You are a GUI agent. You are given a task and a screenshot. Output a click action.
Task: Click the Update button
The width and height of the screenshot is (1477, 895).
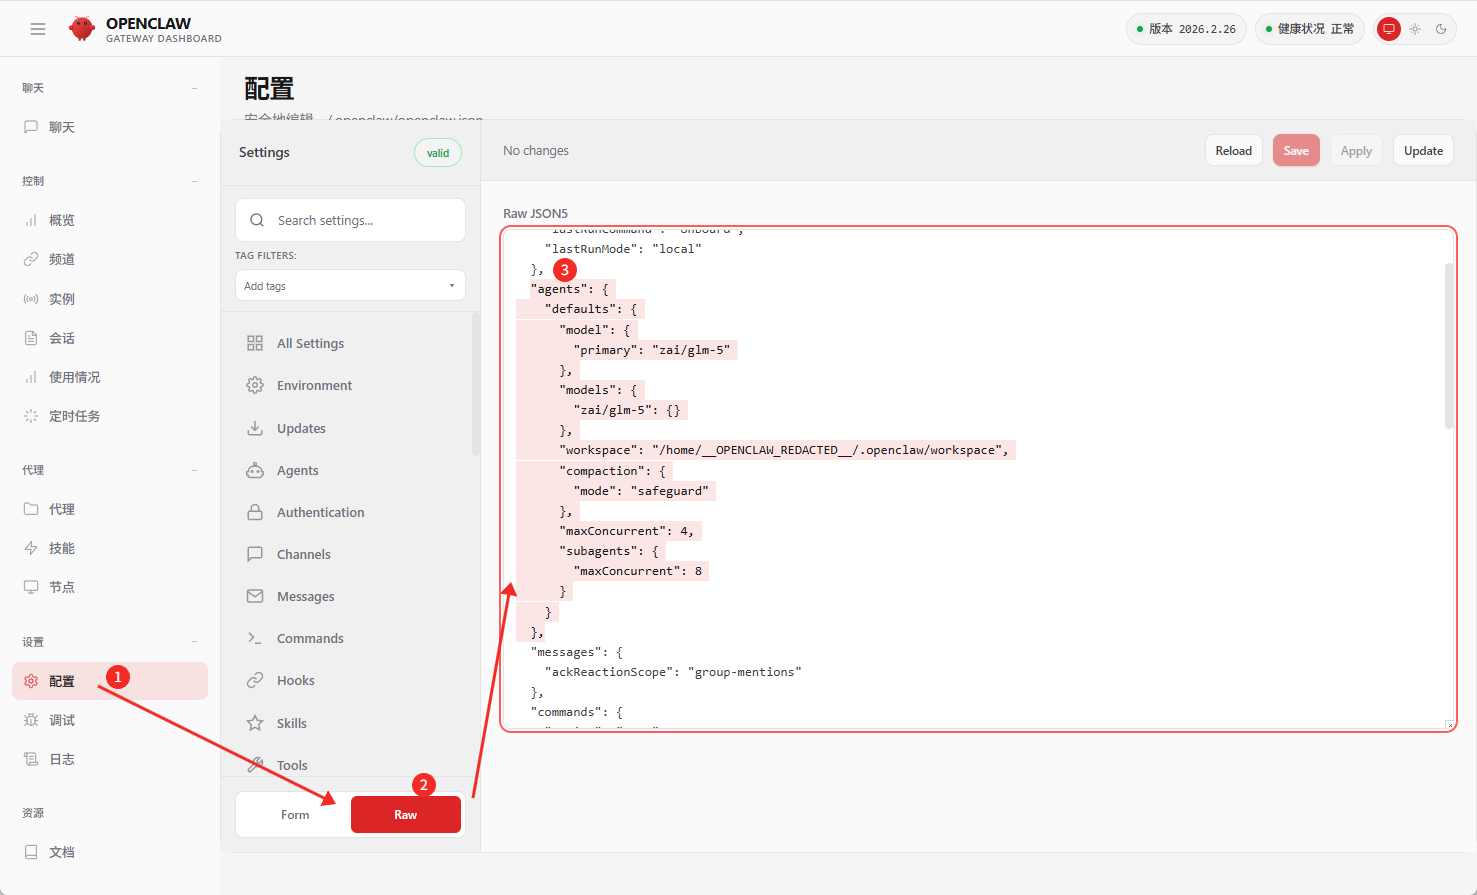(x=1422, y=151)
